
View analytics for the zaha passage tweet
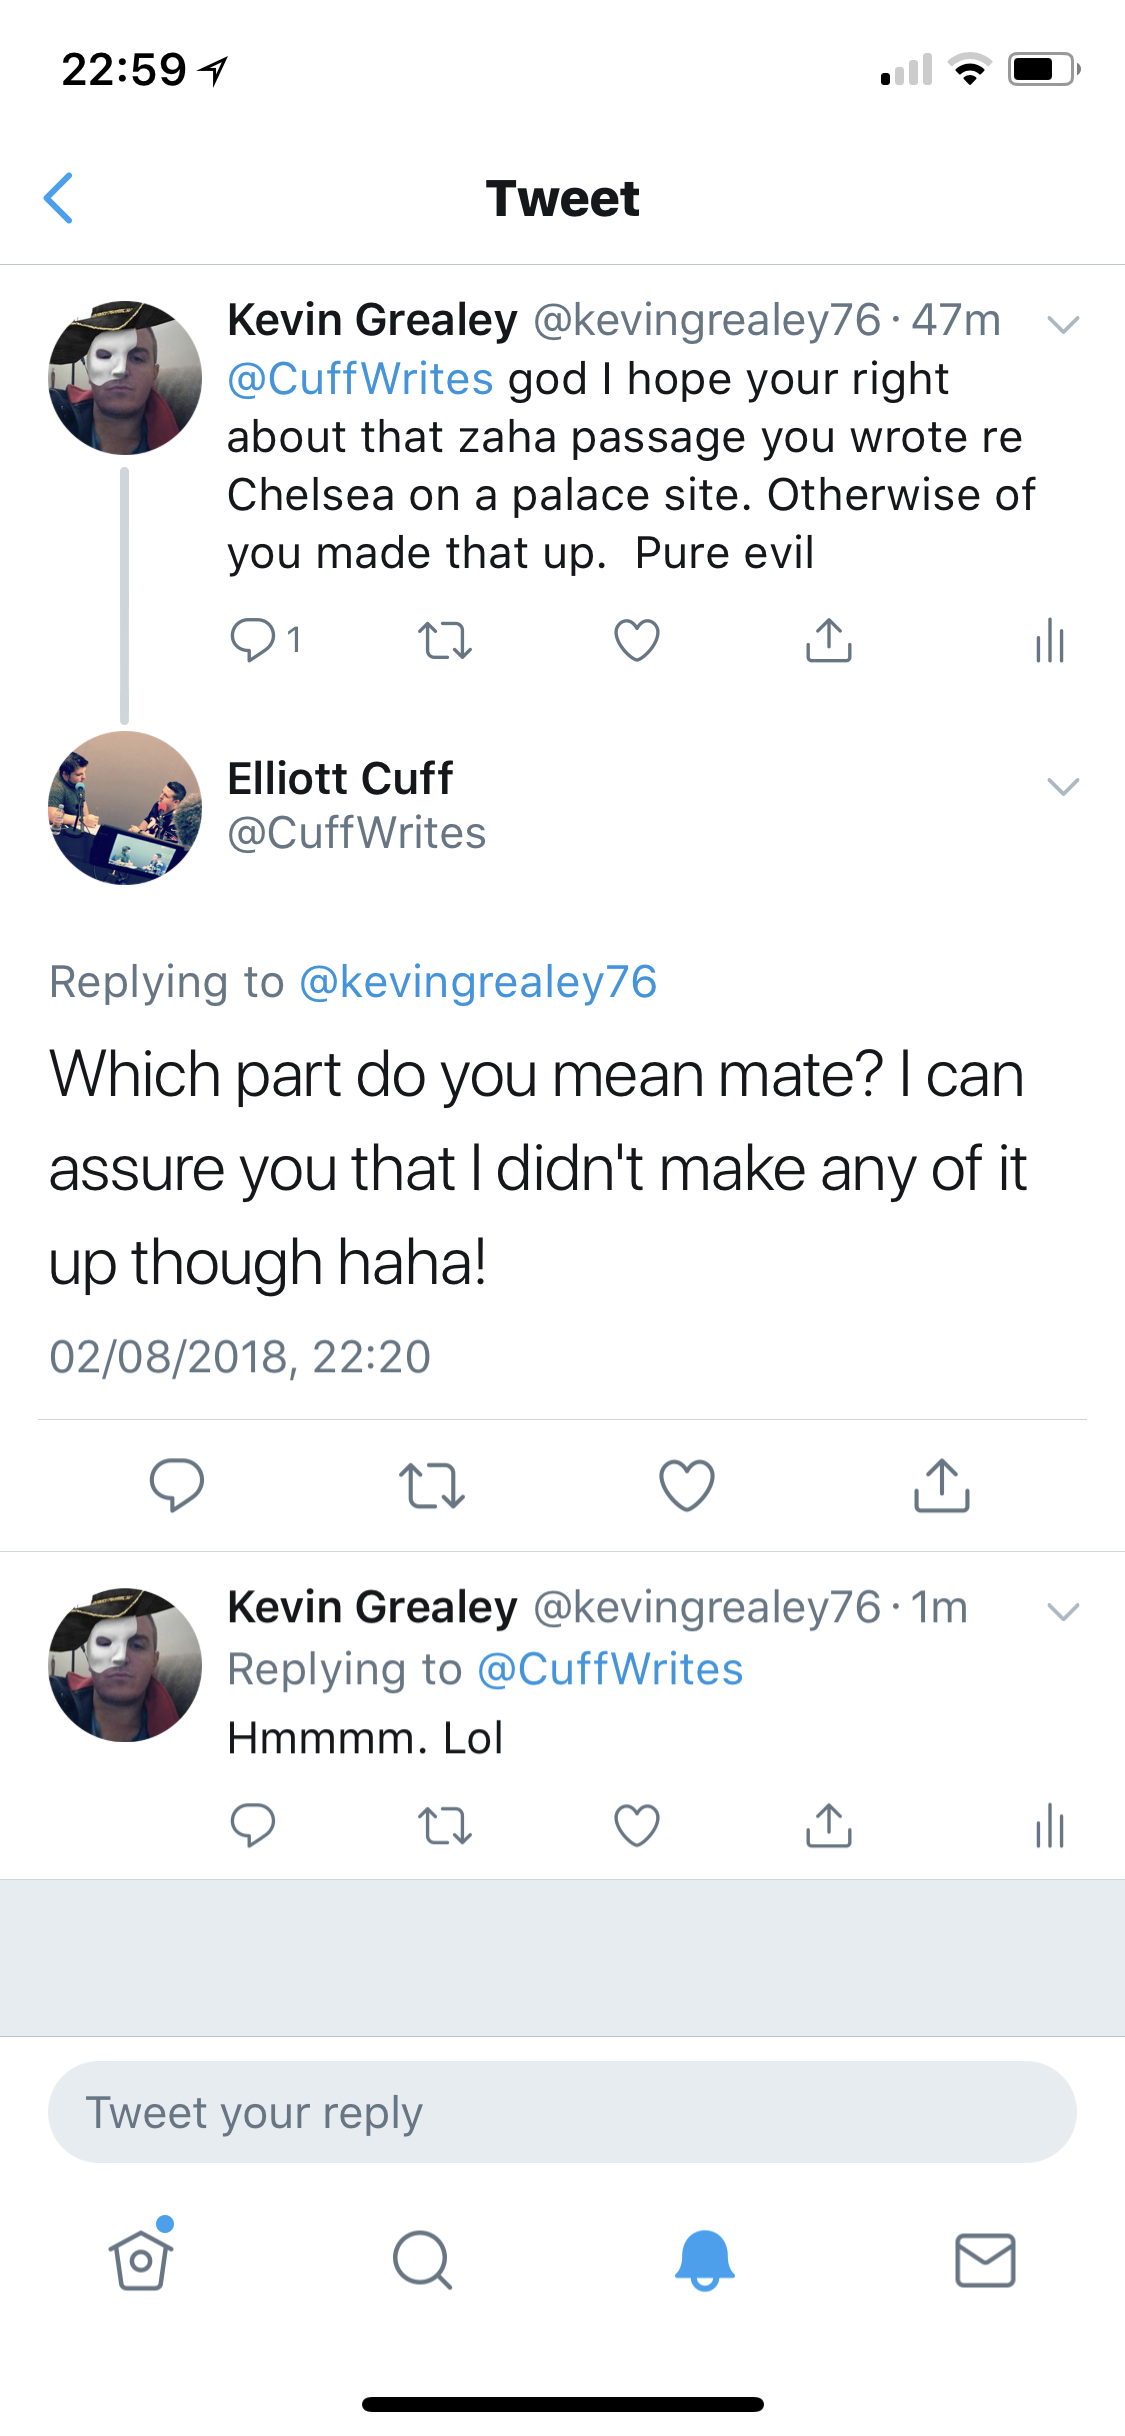pyautogui.click(x=1050, y=641)
